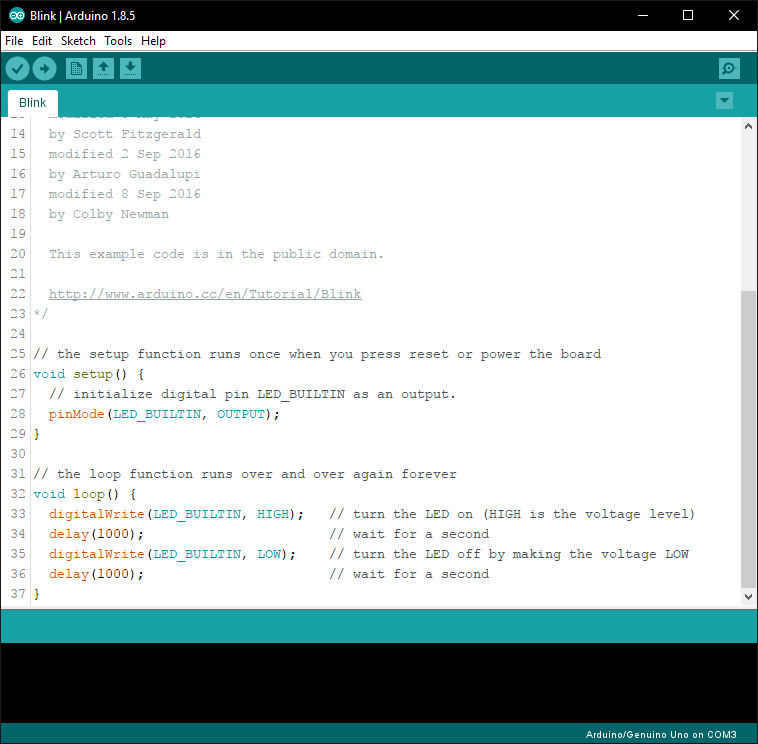Open a sketch with the Open icon
758x744 pixels.
103,69
